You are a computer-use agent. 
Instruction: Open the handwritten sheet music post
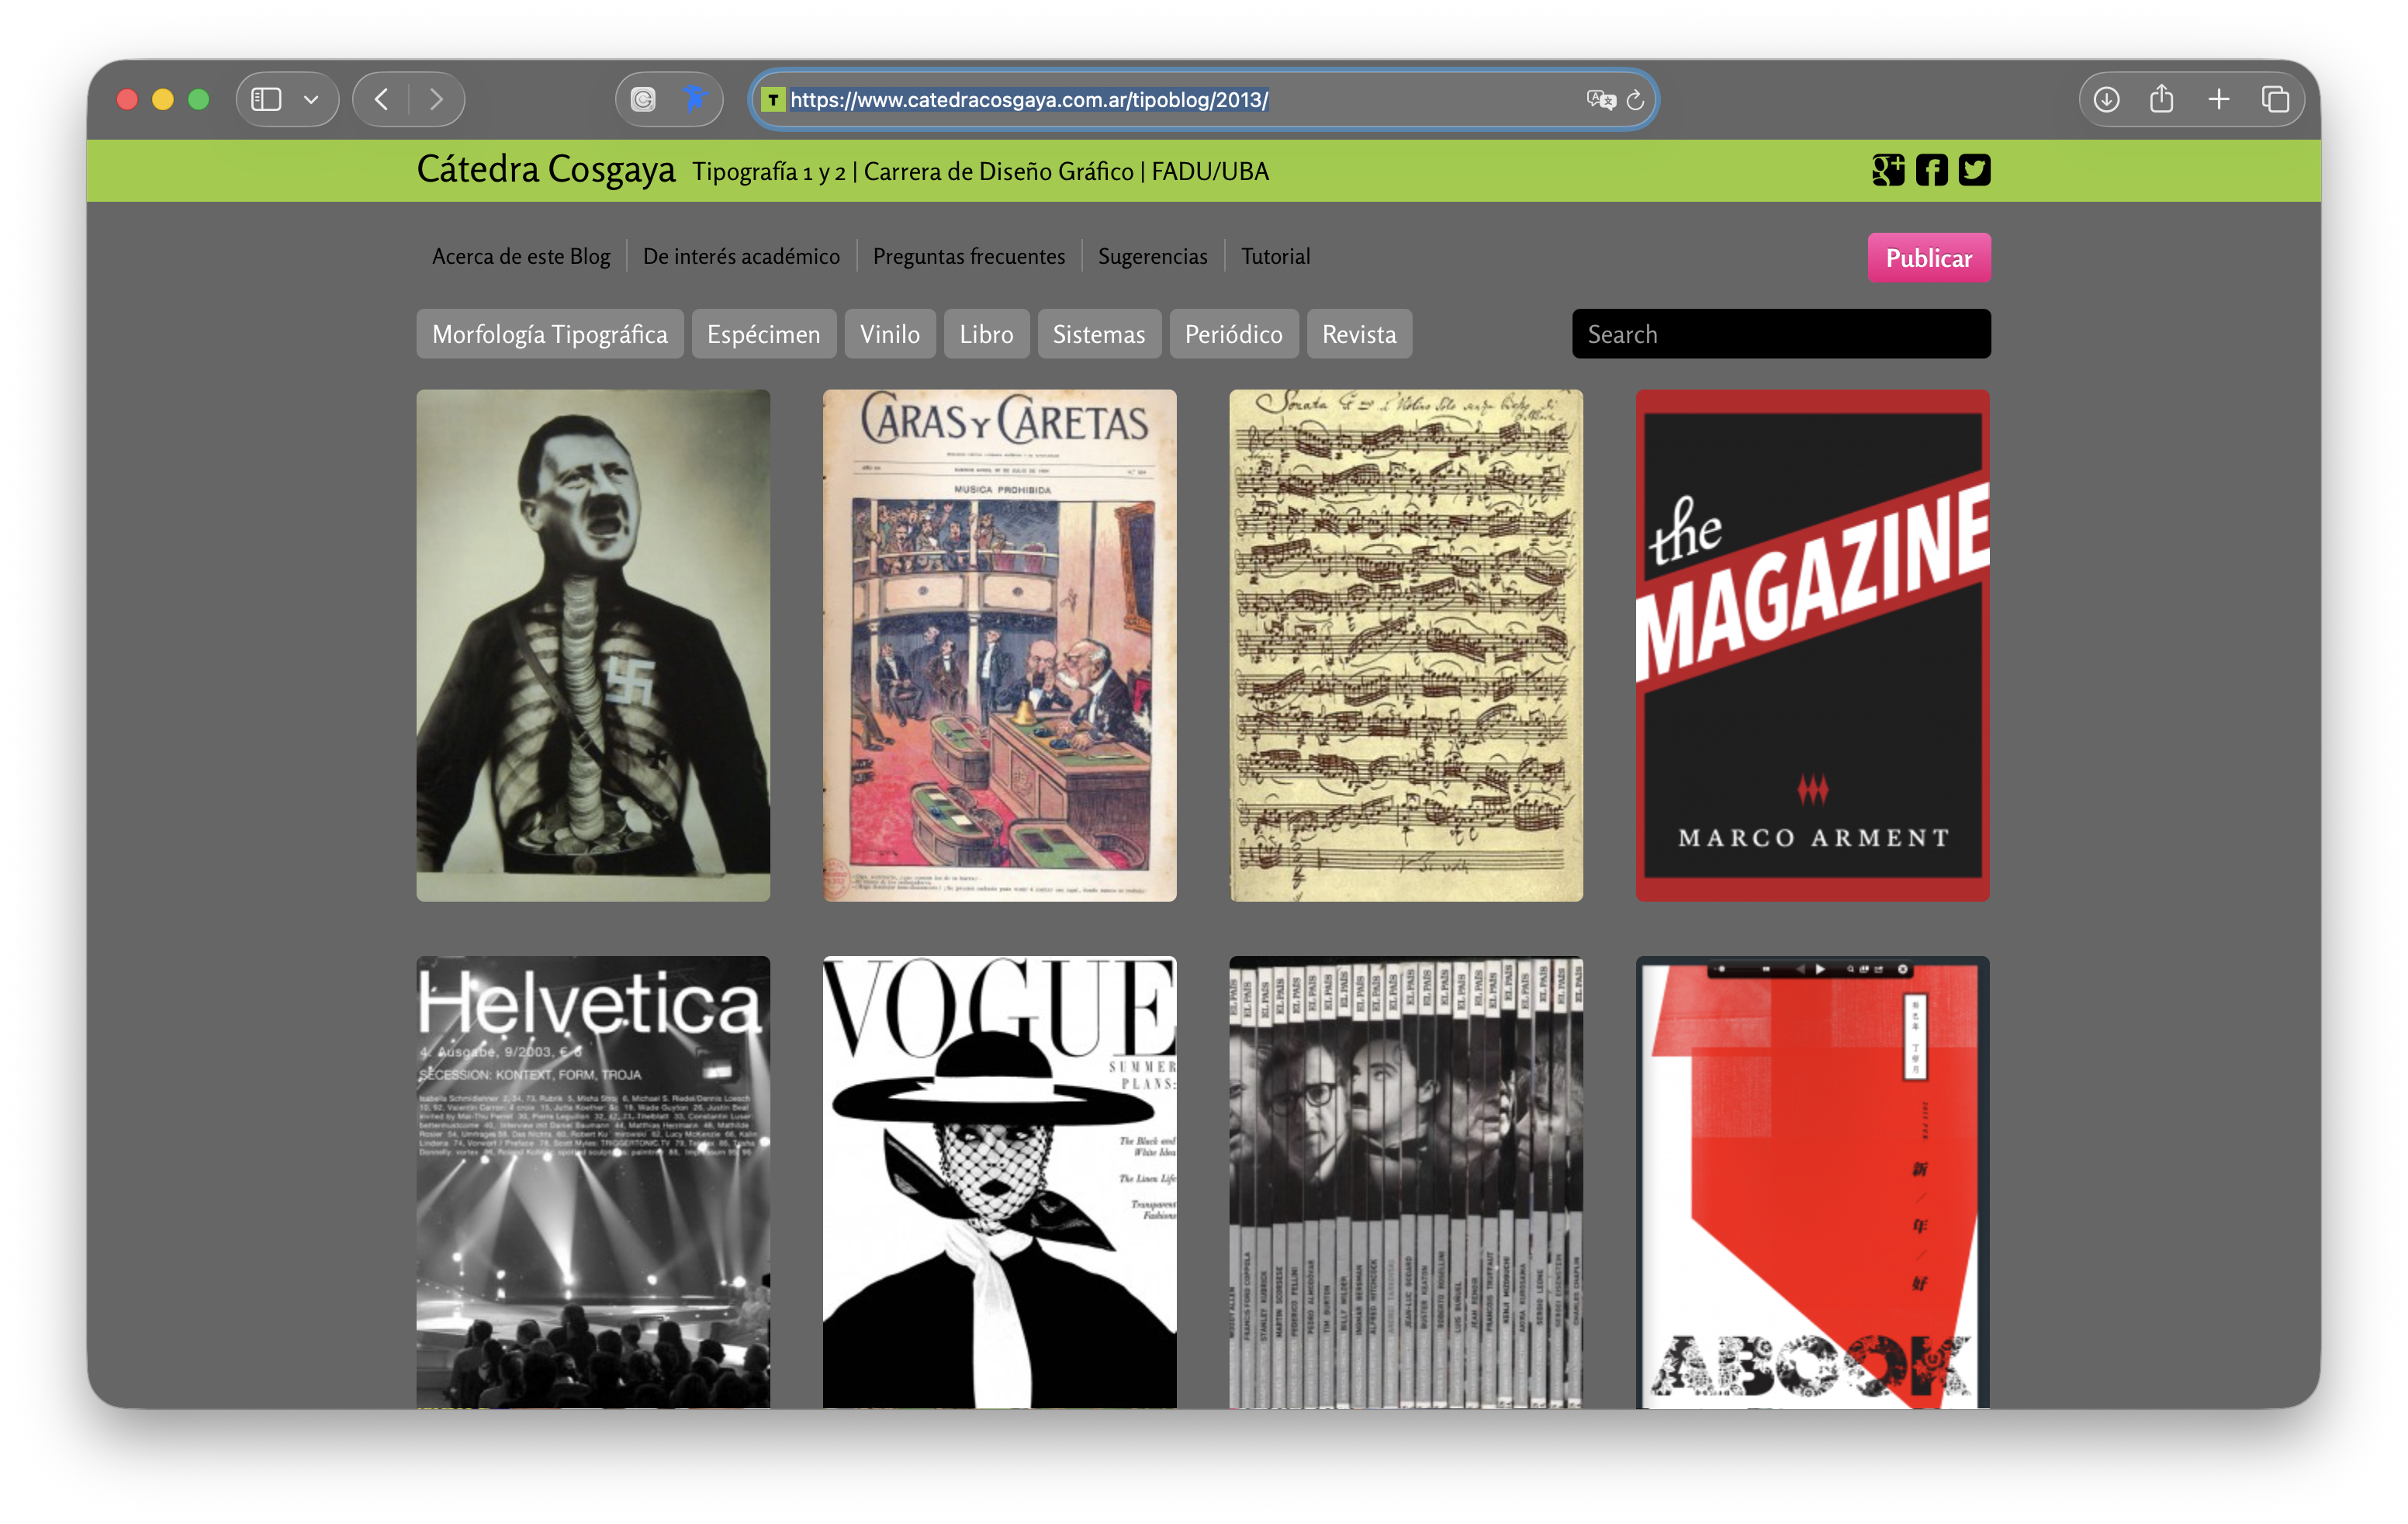click(1406, 646)
